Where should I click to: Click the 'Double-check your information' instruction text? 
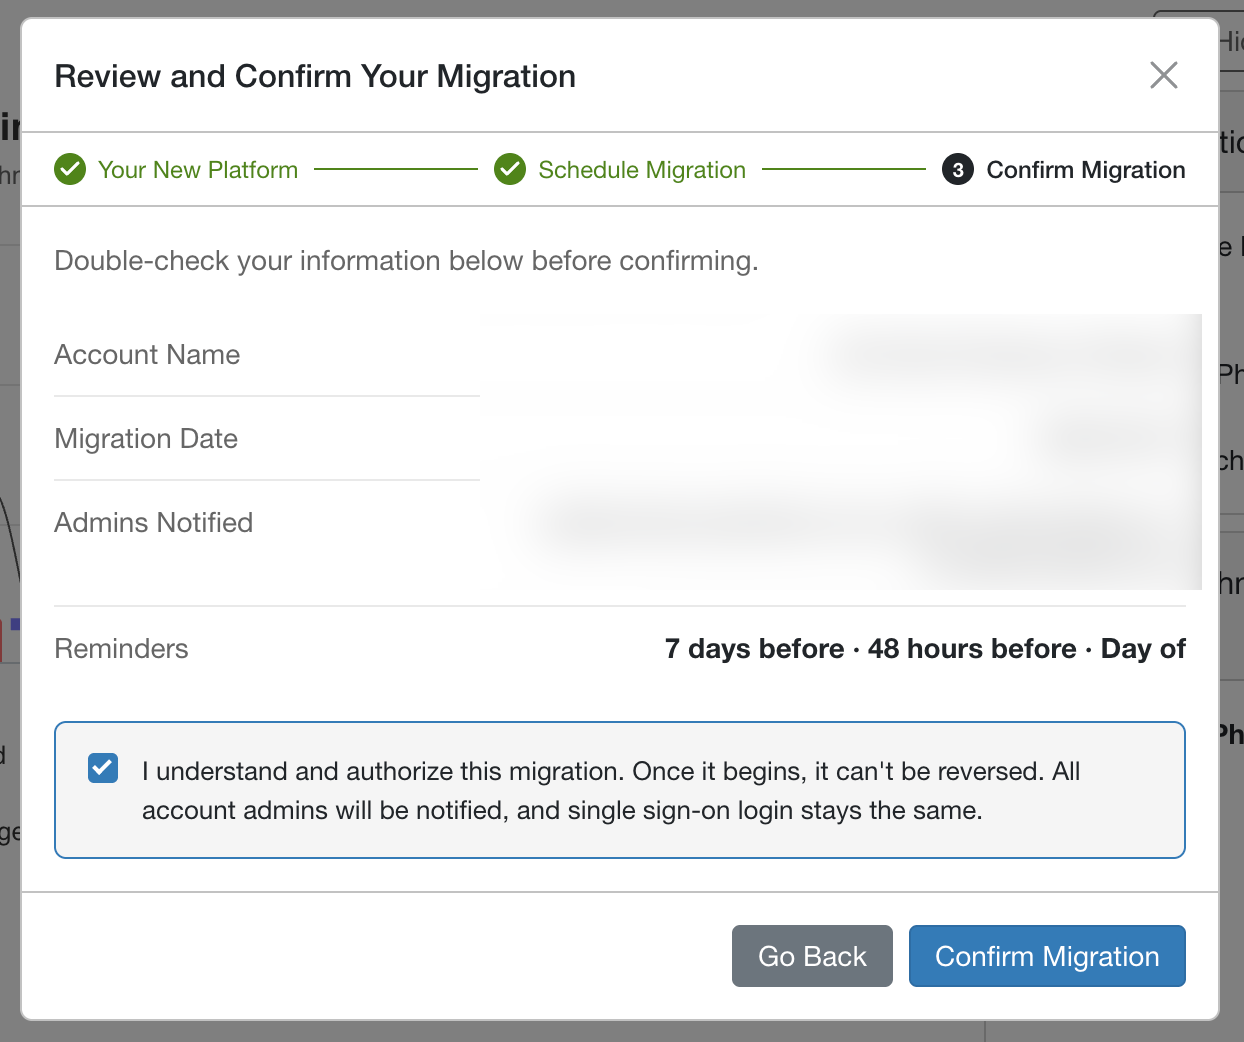tap(406, 261)
